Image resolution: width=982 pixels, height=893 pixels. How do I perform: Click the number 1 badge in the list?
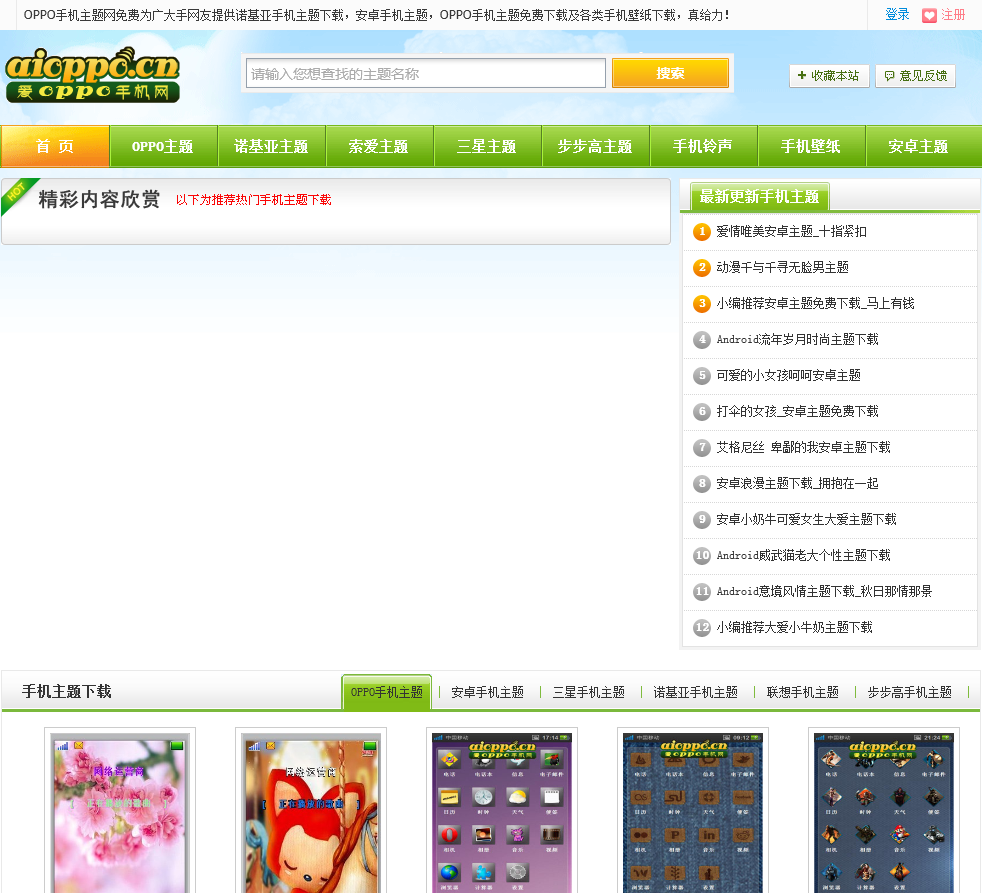click(x=702, y=232)
